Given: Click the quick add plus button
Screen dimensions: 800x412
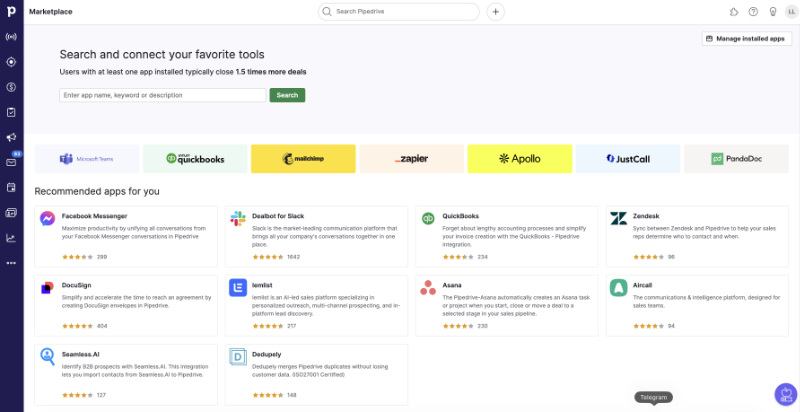Looking at the screenshot, I should point(495,12).
